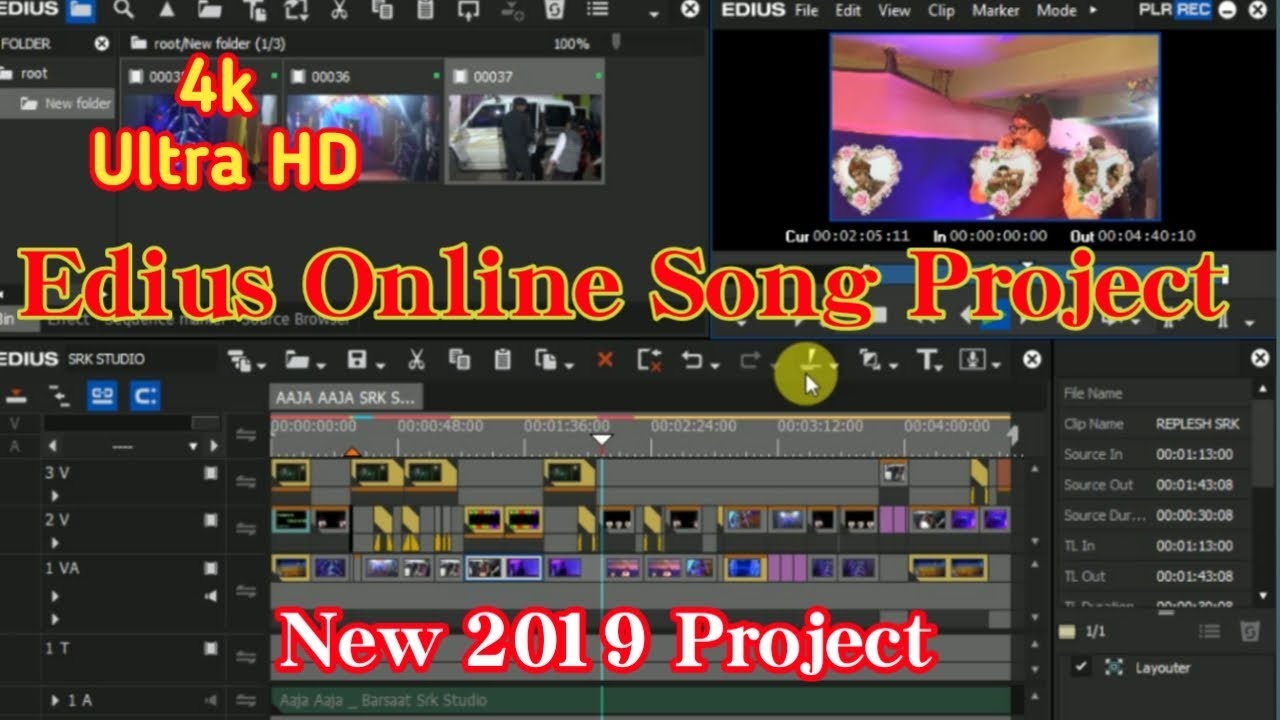This screenshot has width=1280, height=720.
Task: Enable the Layouter checkbox
Action: [x=1081, y=667]
